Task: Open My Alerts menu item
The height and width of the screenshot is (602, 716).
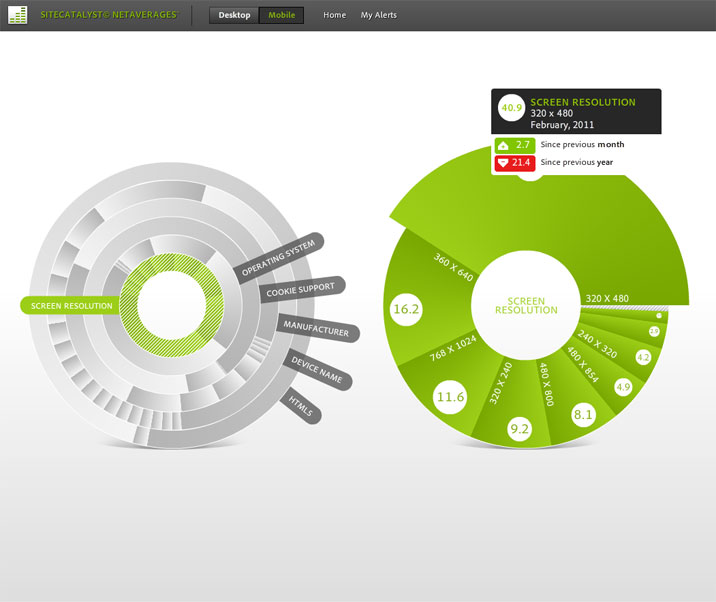Action: [379, 15]
